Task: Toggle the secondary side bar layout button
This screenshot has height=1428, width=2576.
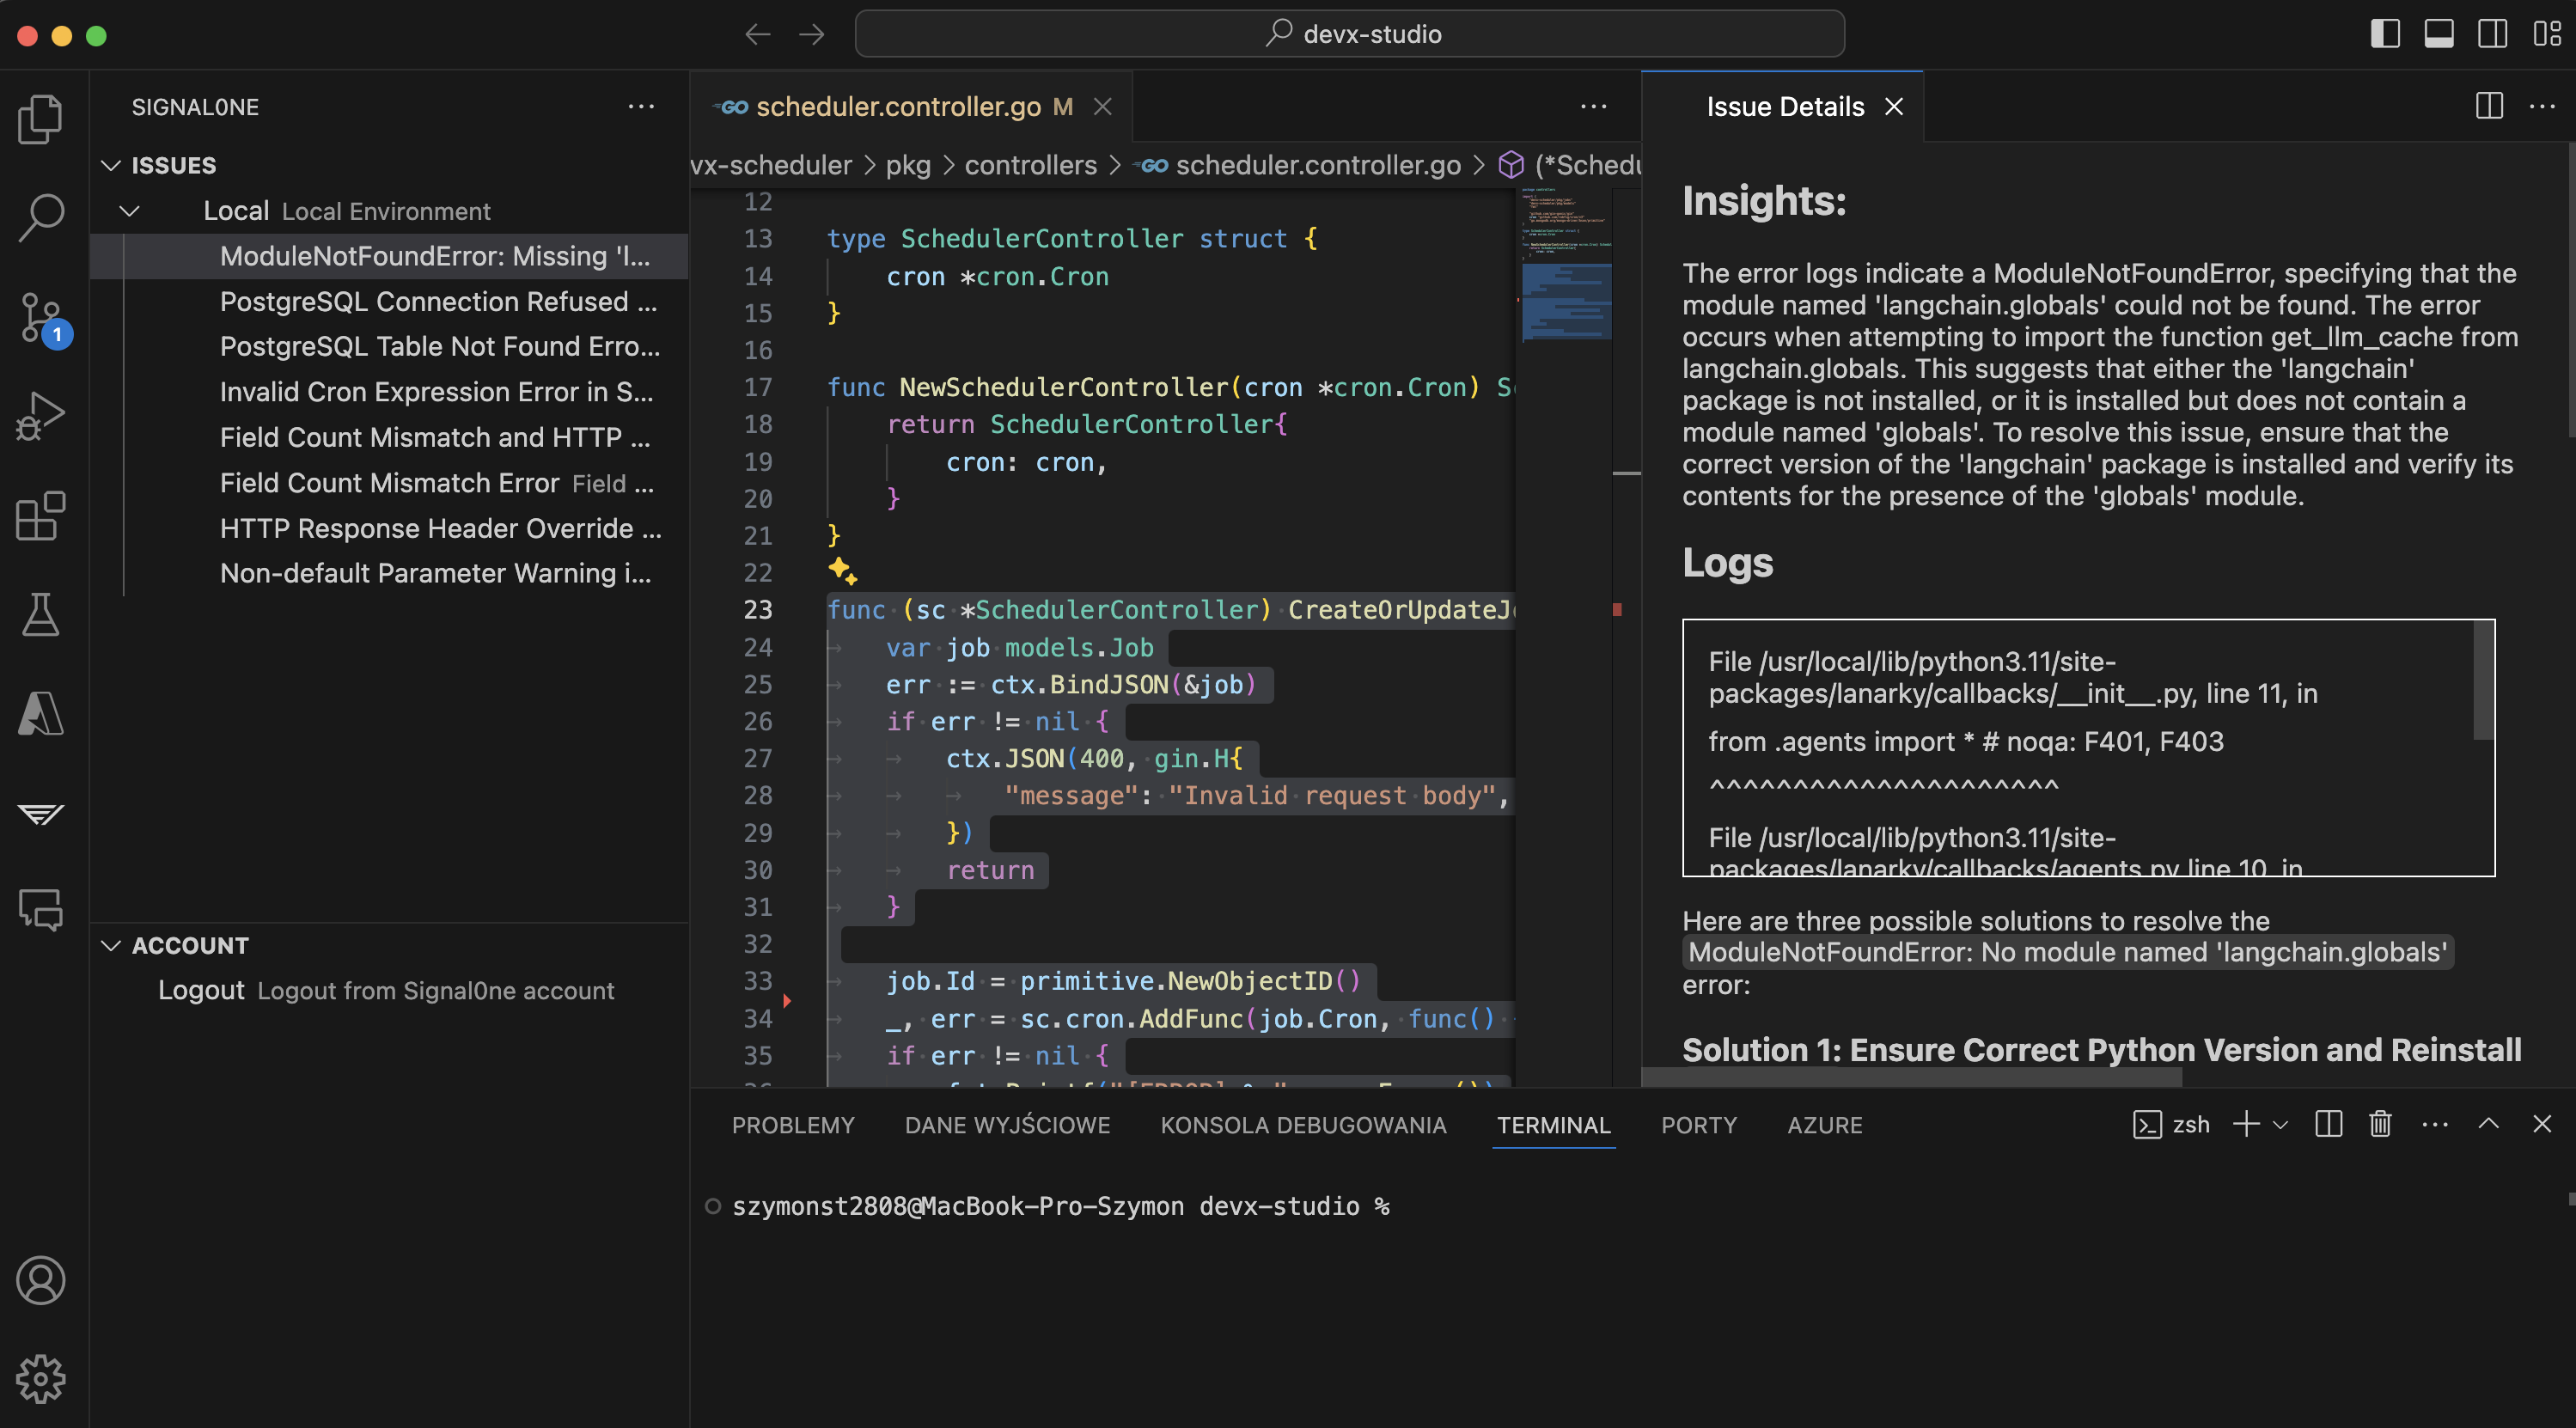Action: [x=2492, y=34]
